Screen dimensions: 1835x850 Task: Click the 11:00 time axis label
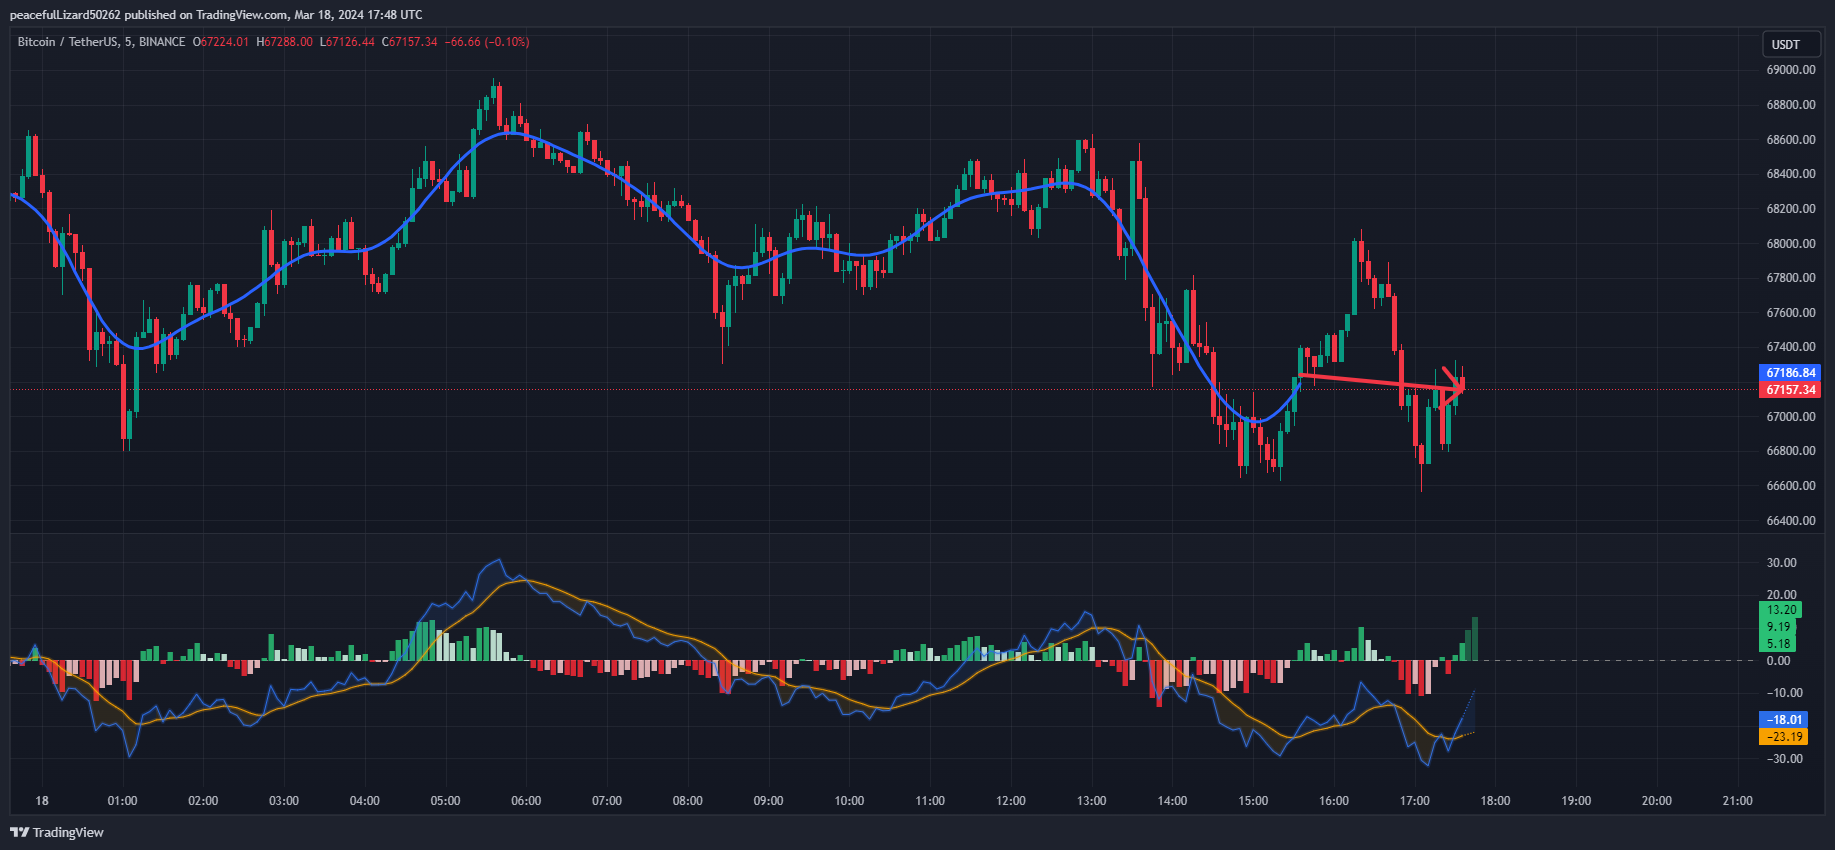(x=930, y=801)
